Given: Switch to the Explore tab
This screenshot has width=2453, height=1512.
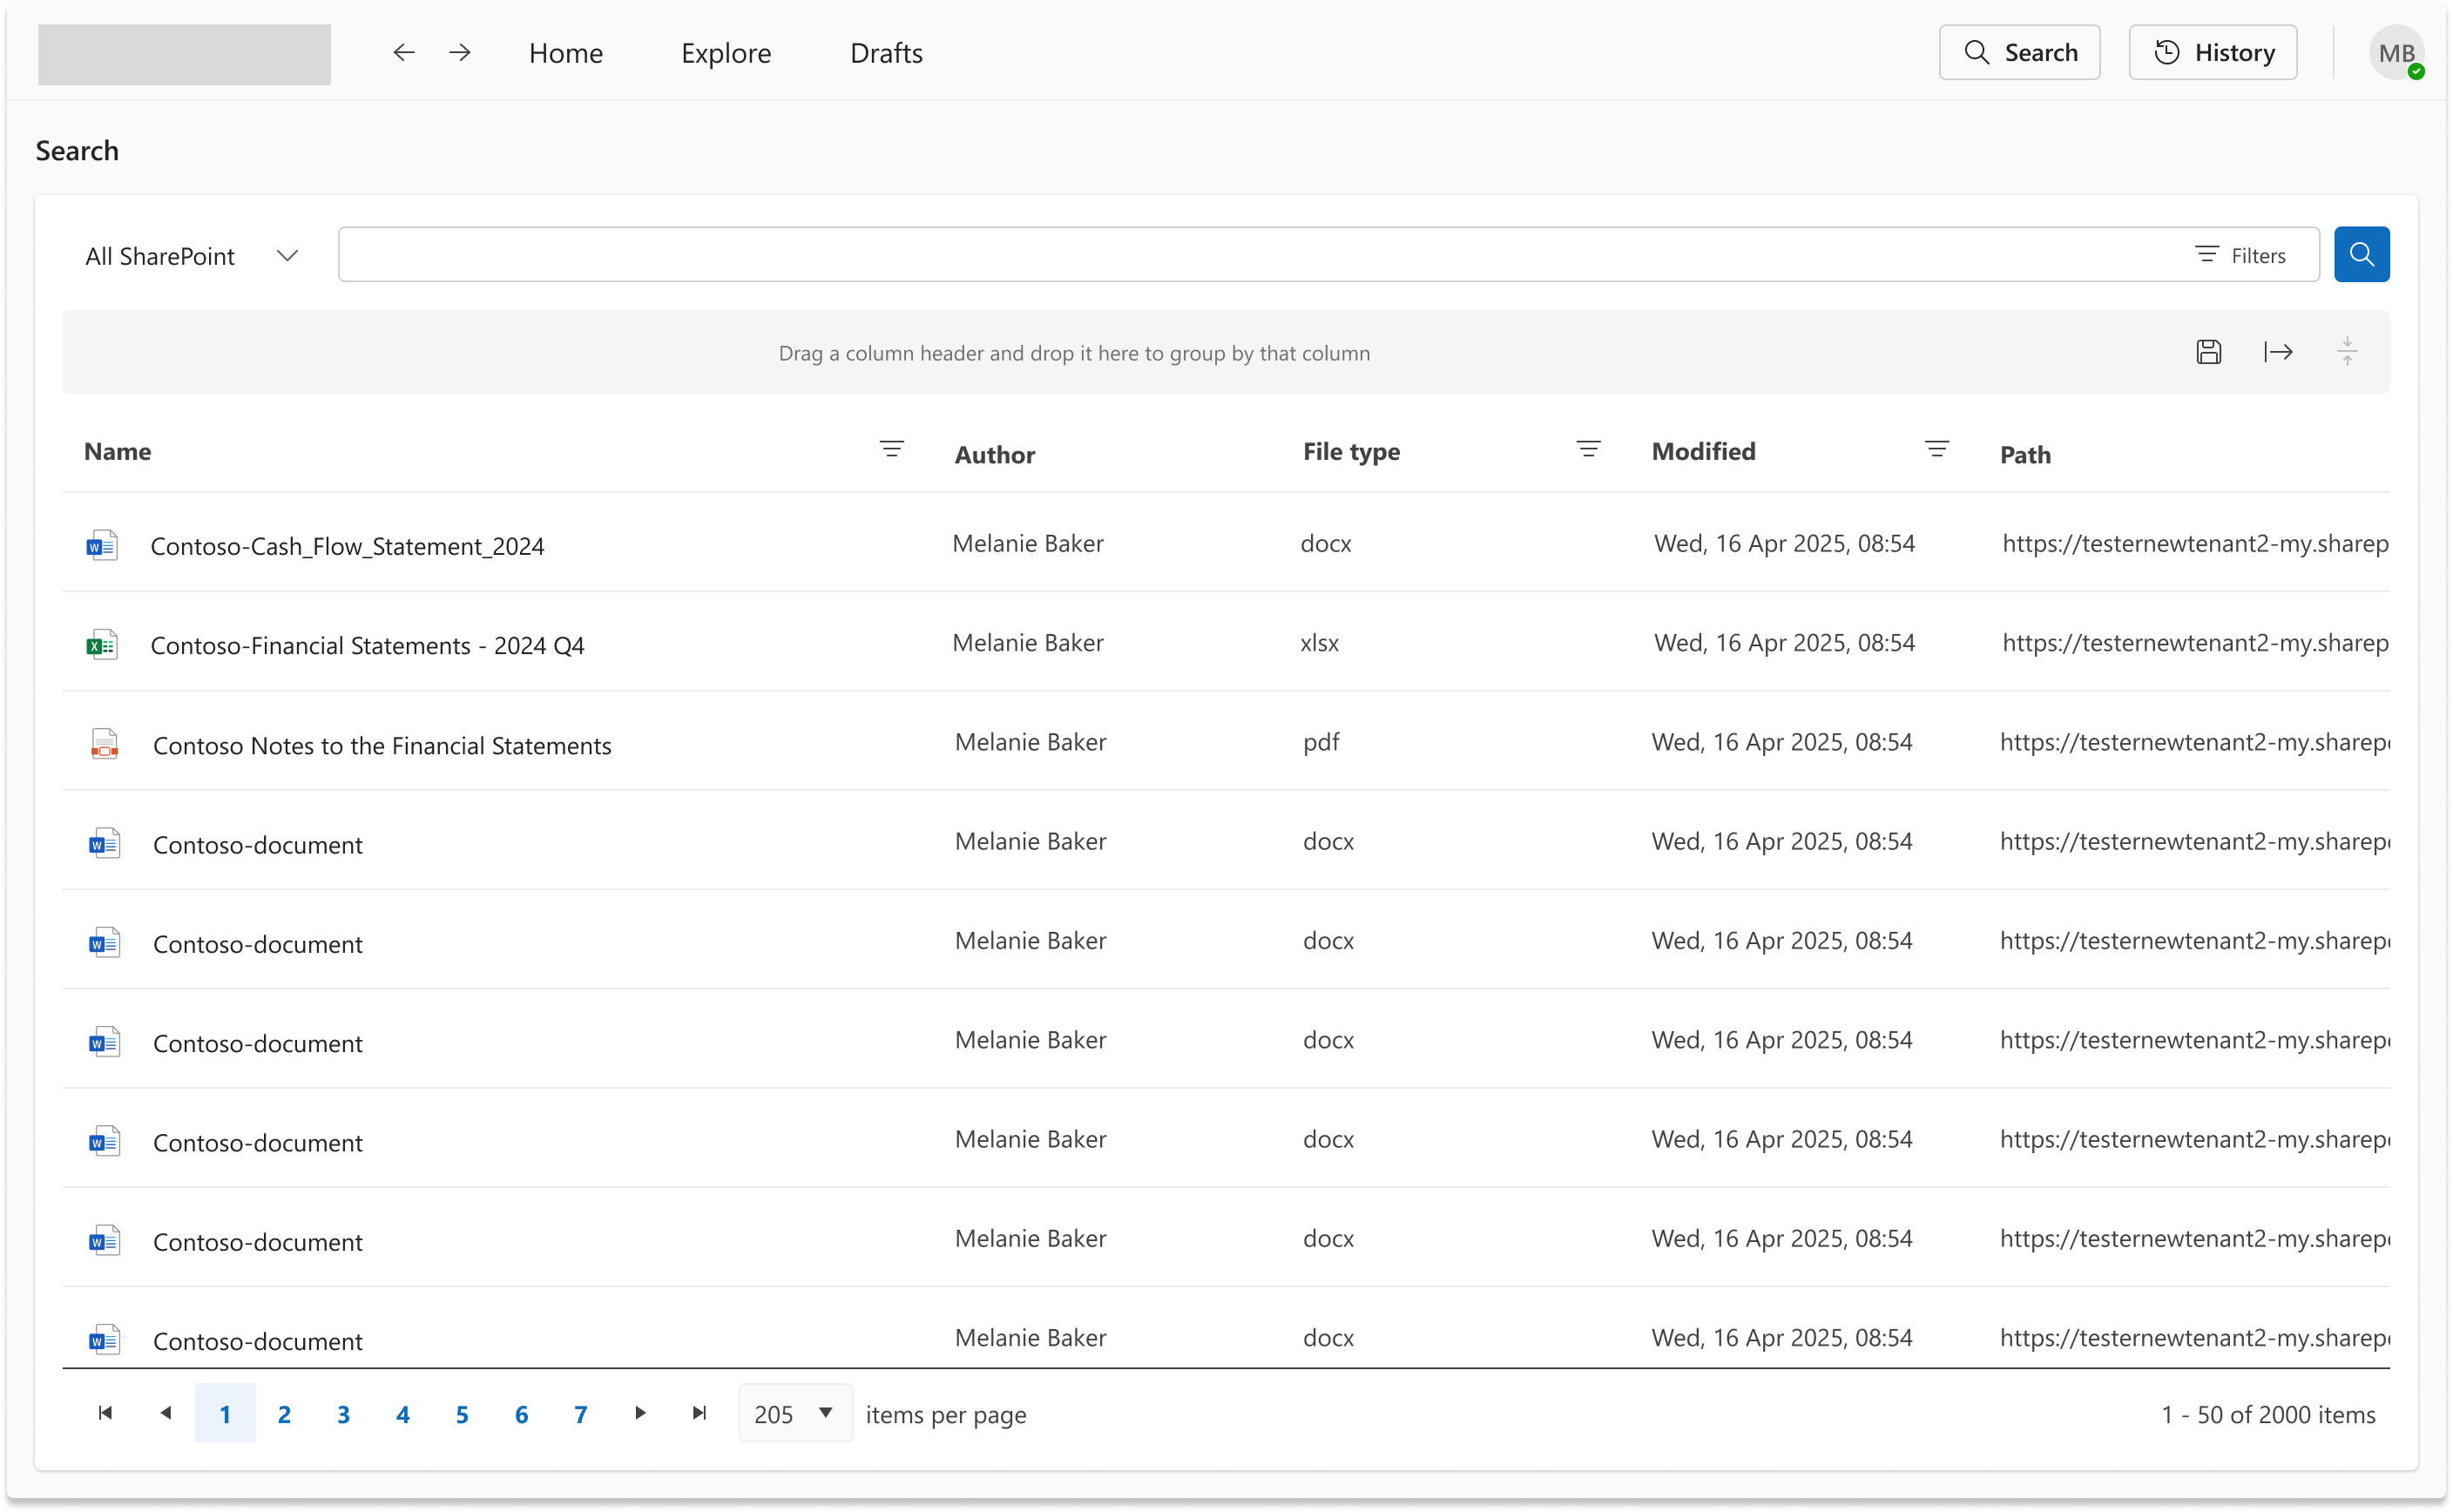Looking at the screenshot, I should click(726, 53).
